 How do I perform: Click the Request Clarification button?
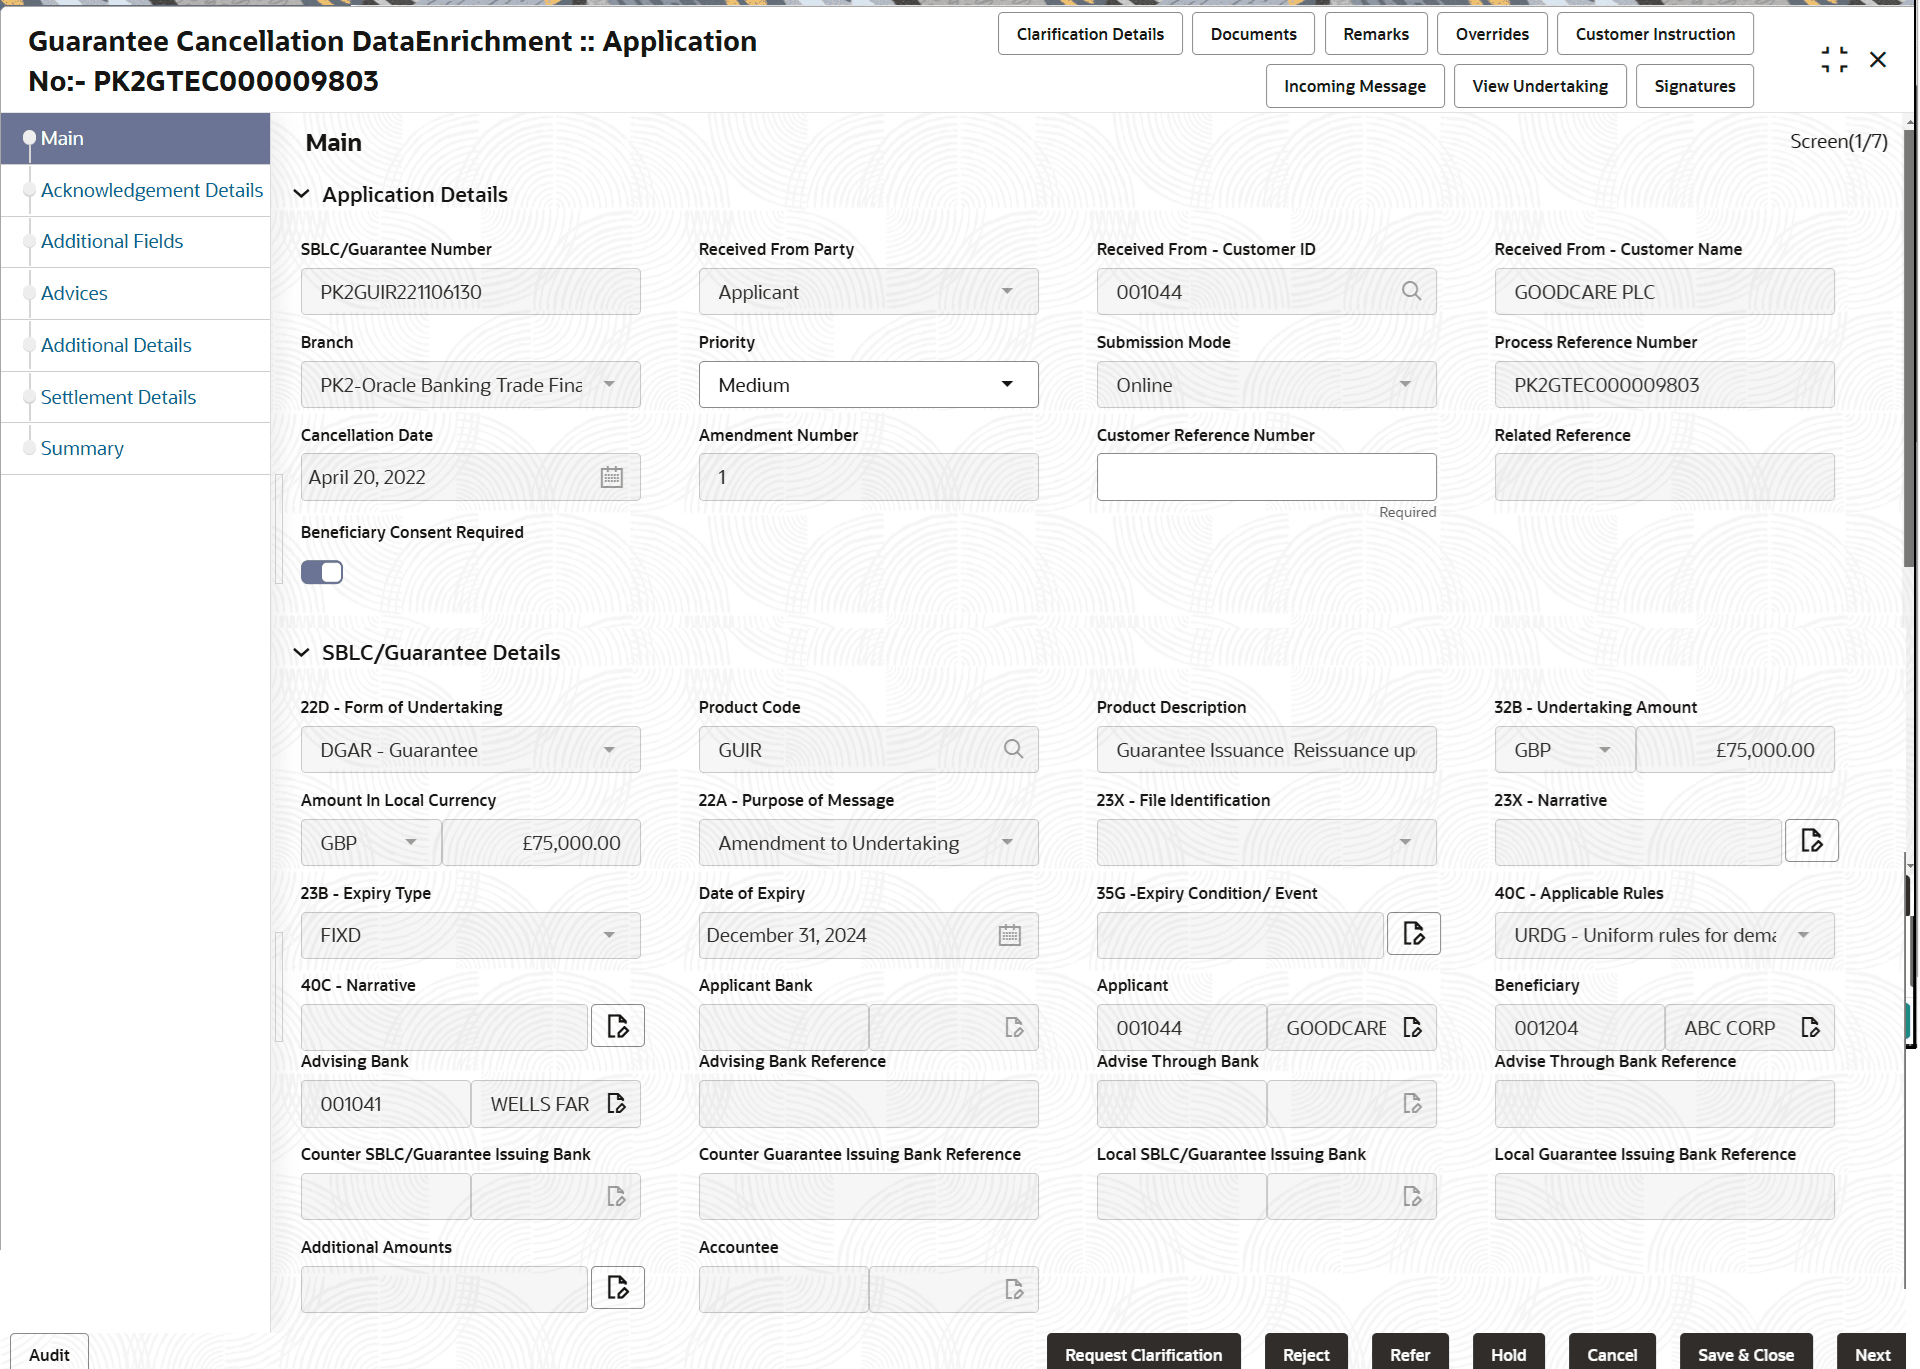click(1142, 1354)
